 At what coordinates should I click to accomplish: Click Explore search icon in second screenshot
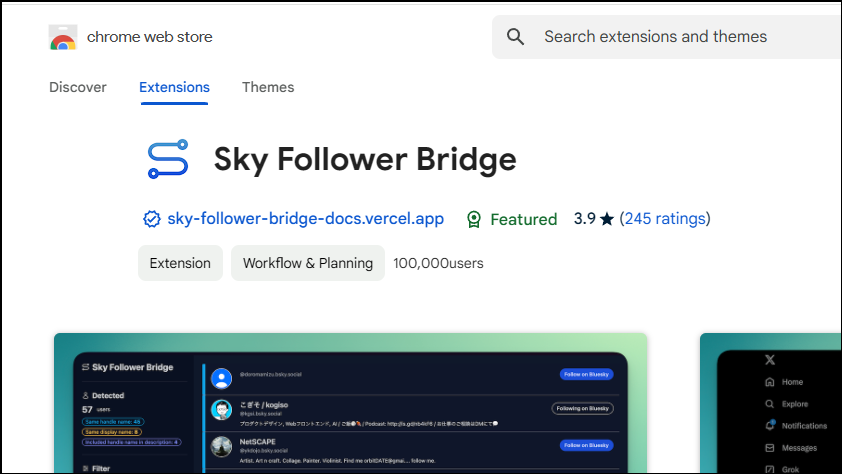coord(770,404)
